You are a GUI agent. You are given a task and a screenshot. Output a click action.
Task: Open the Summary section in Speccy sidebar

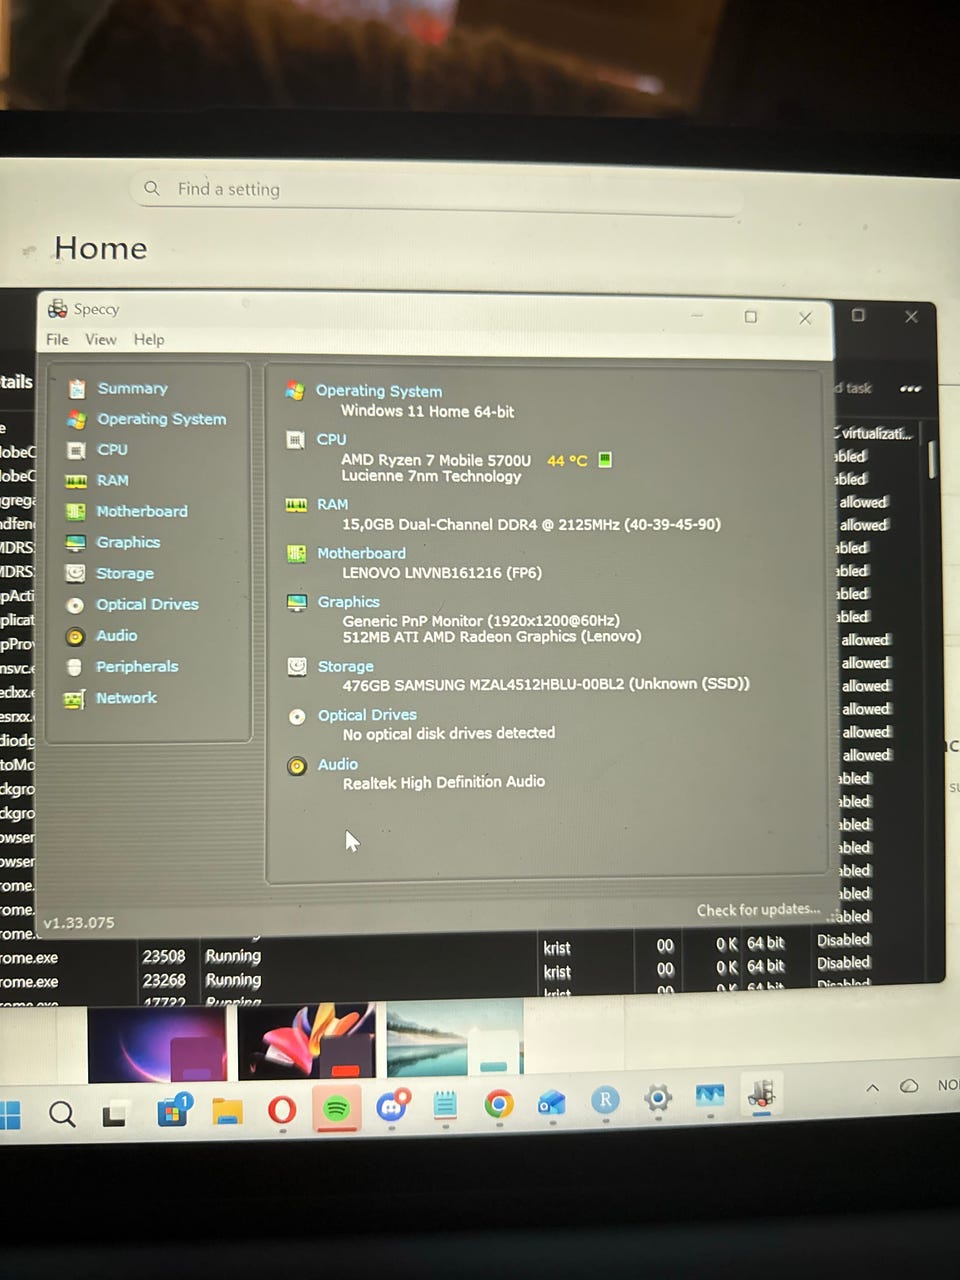pyautogui.click(x=132, y=388)
